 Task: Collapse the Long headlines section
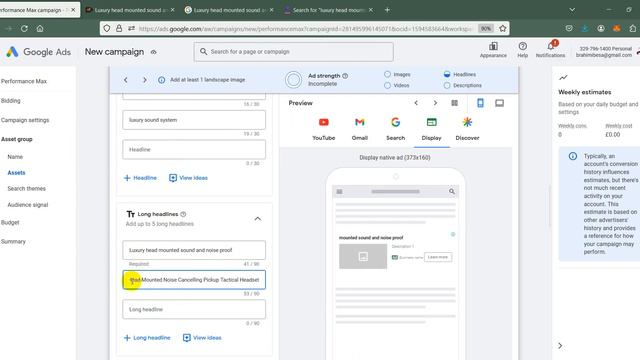[258, 219]
